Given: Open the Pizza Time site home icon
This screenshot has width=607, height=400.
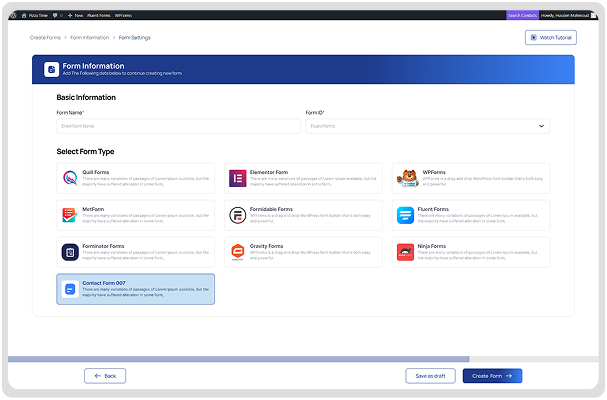Looking at the screenshot, I should (x=24, y=15).
